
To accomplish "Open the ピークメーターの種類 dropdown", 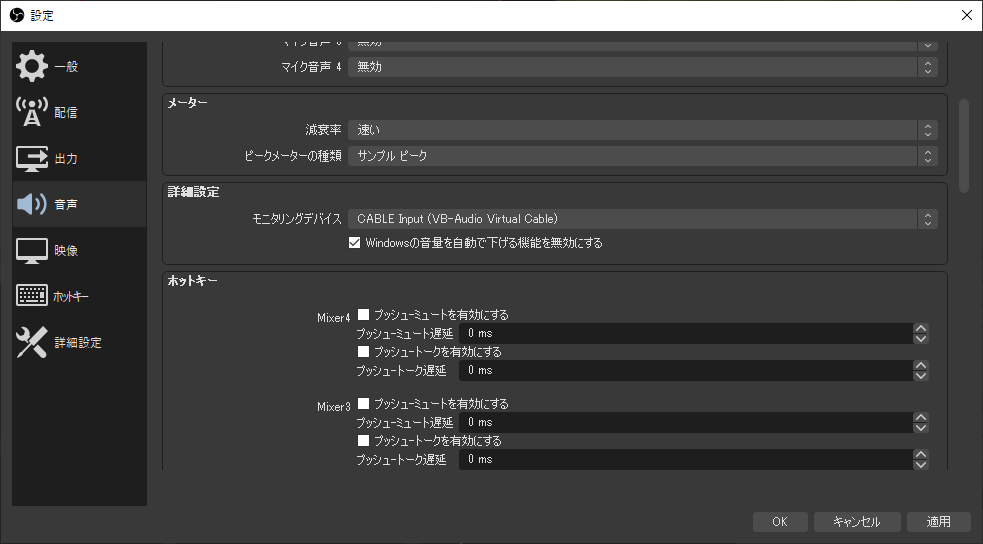I will point(643,155).
